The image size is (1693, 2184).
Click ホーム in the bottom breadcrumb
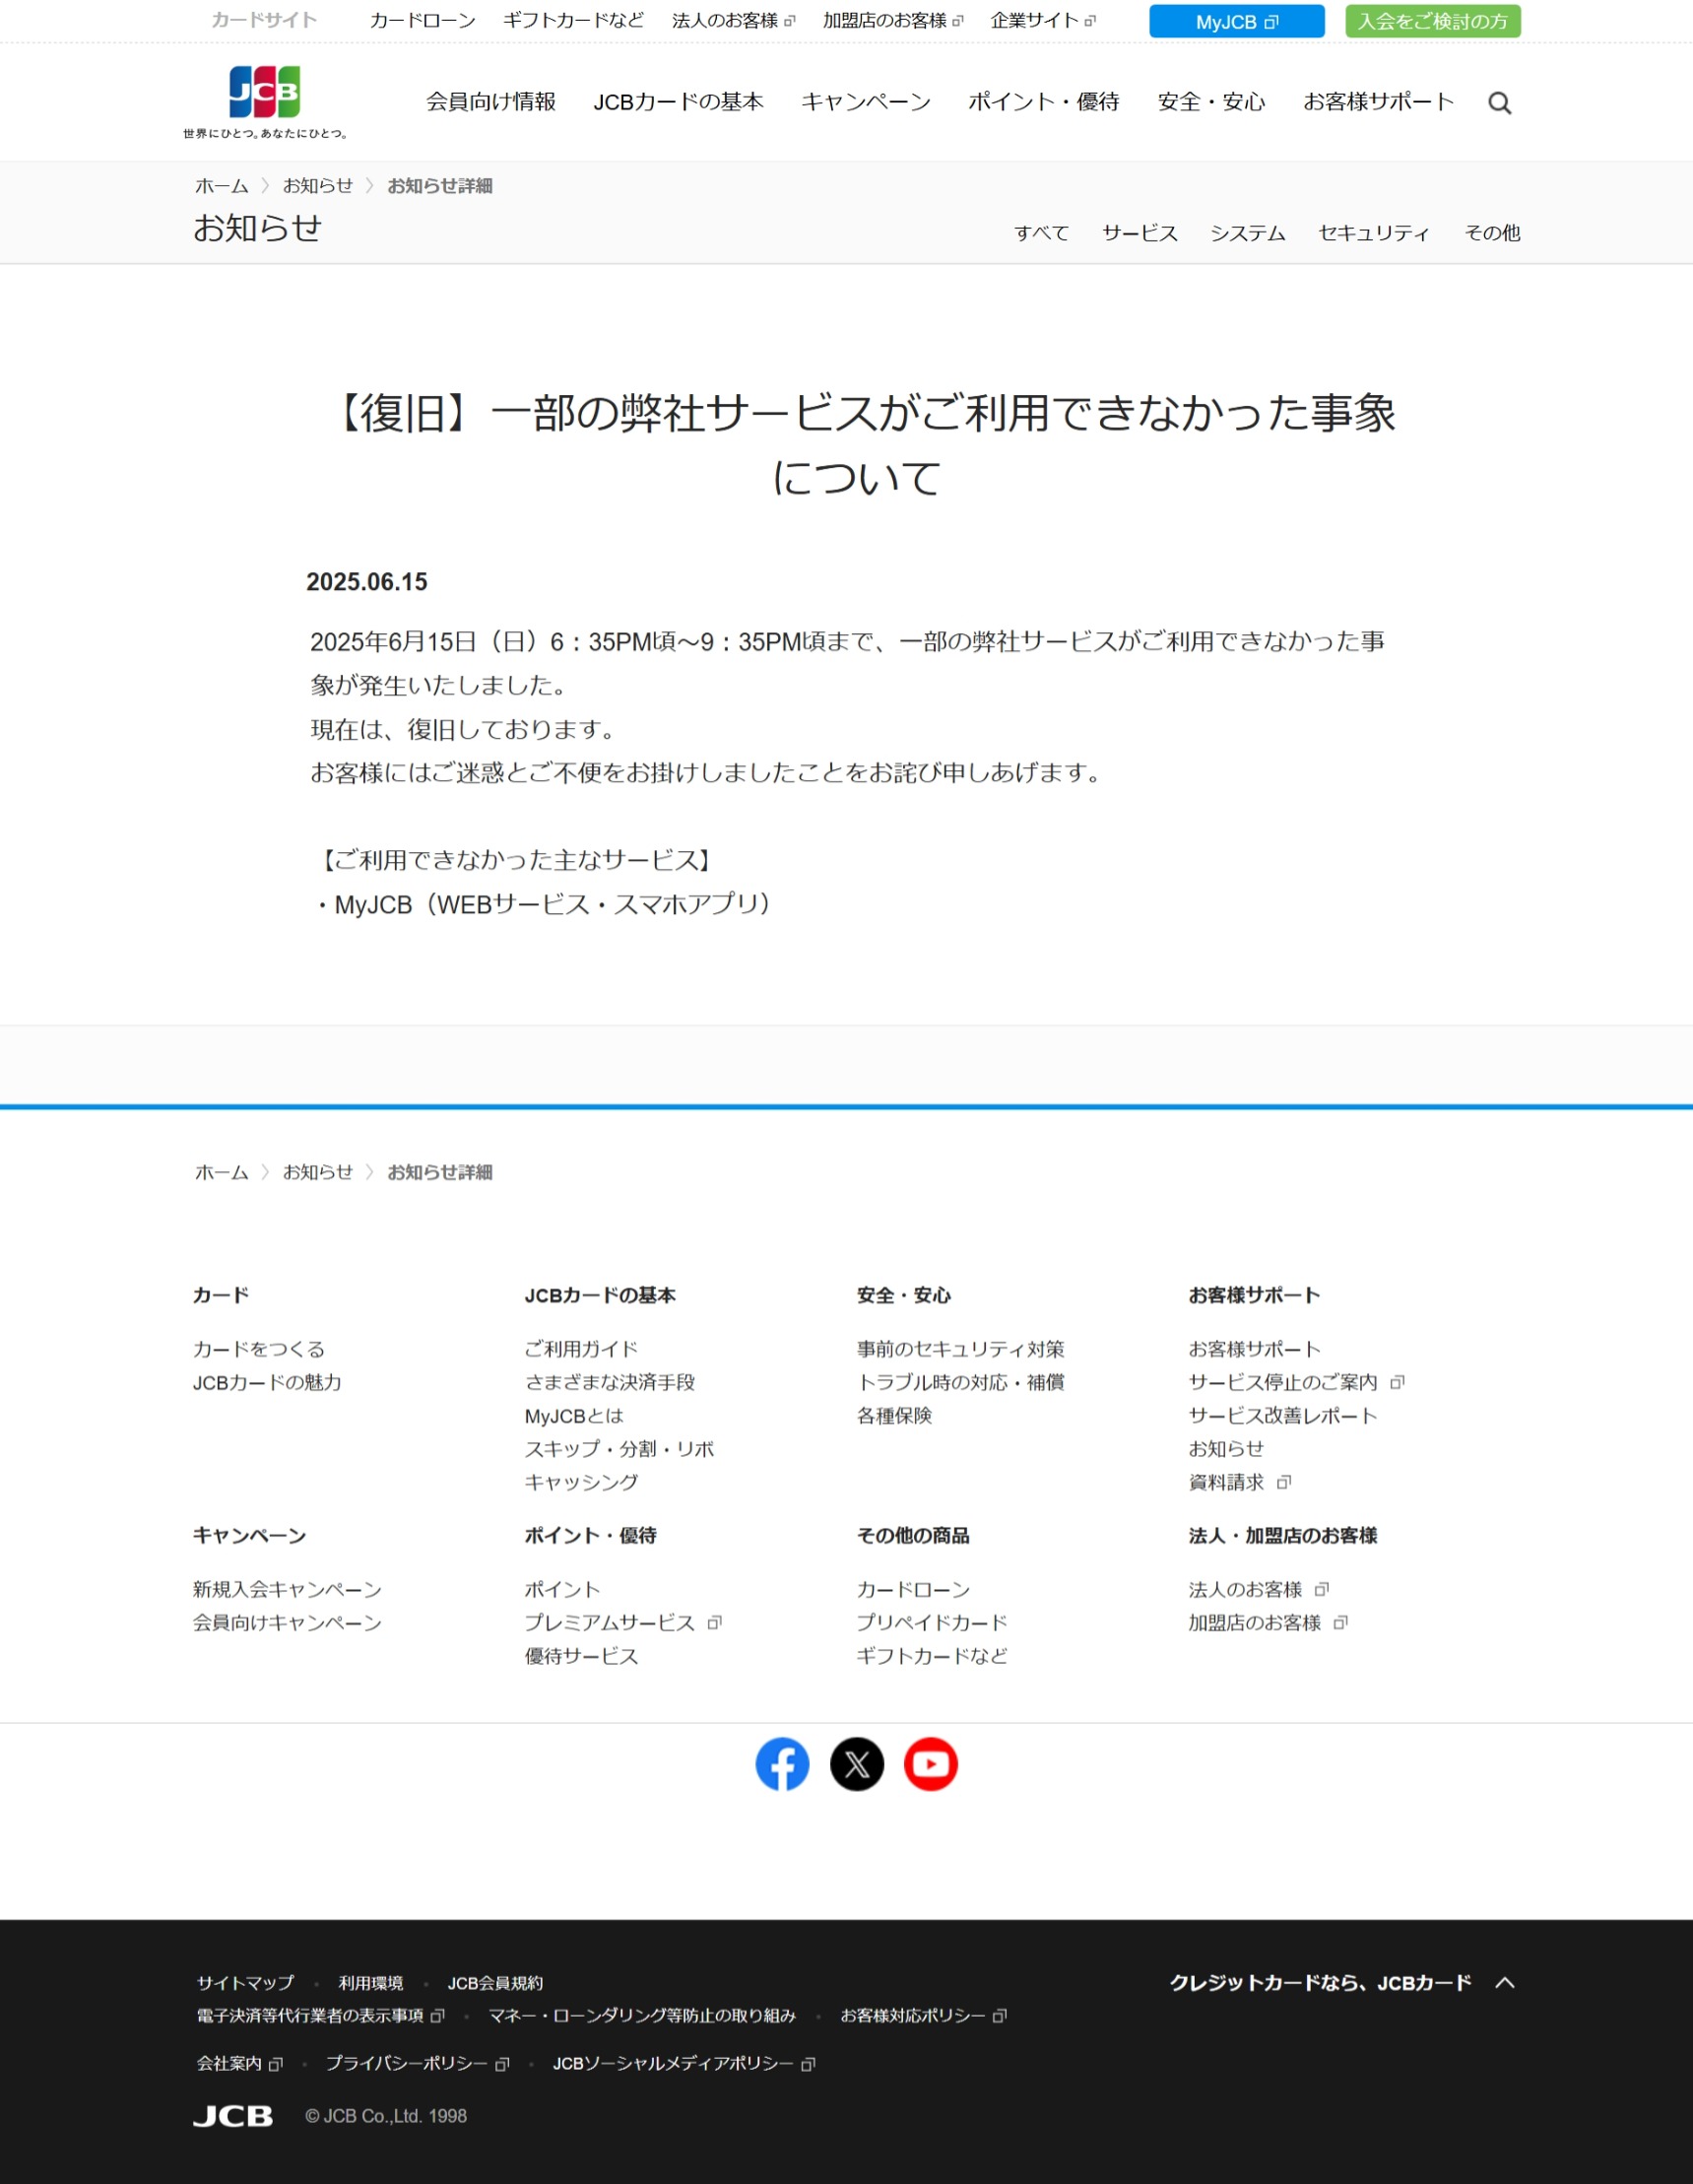coord(221,1172)
